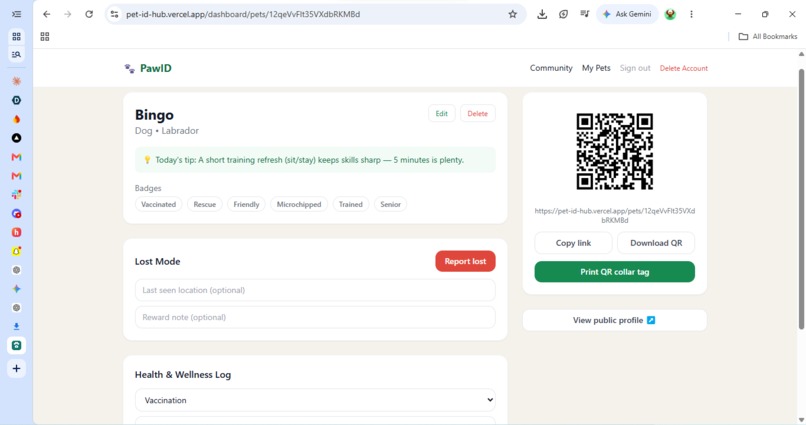This screenshot has width=806, height=425.
Task: Download the QR code
Action: tap(656, 243)
